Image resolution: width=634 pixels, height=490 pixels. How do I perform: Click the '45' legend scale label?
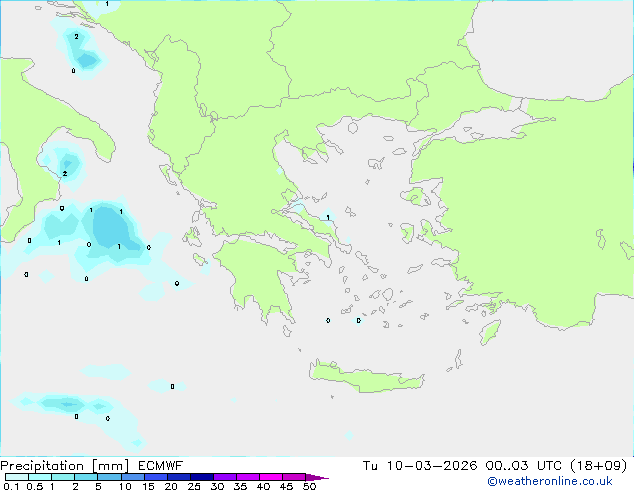point(287,486)
